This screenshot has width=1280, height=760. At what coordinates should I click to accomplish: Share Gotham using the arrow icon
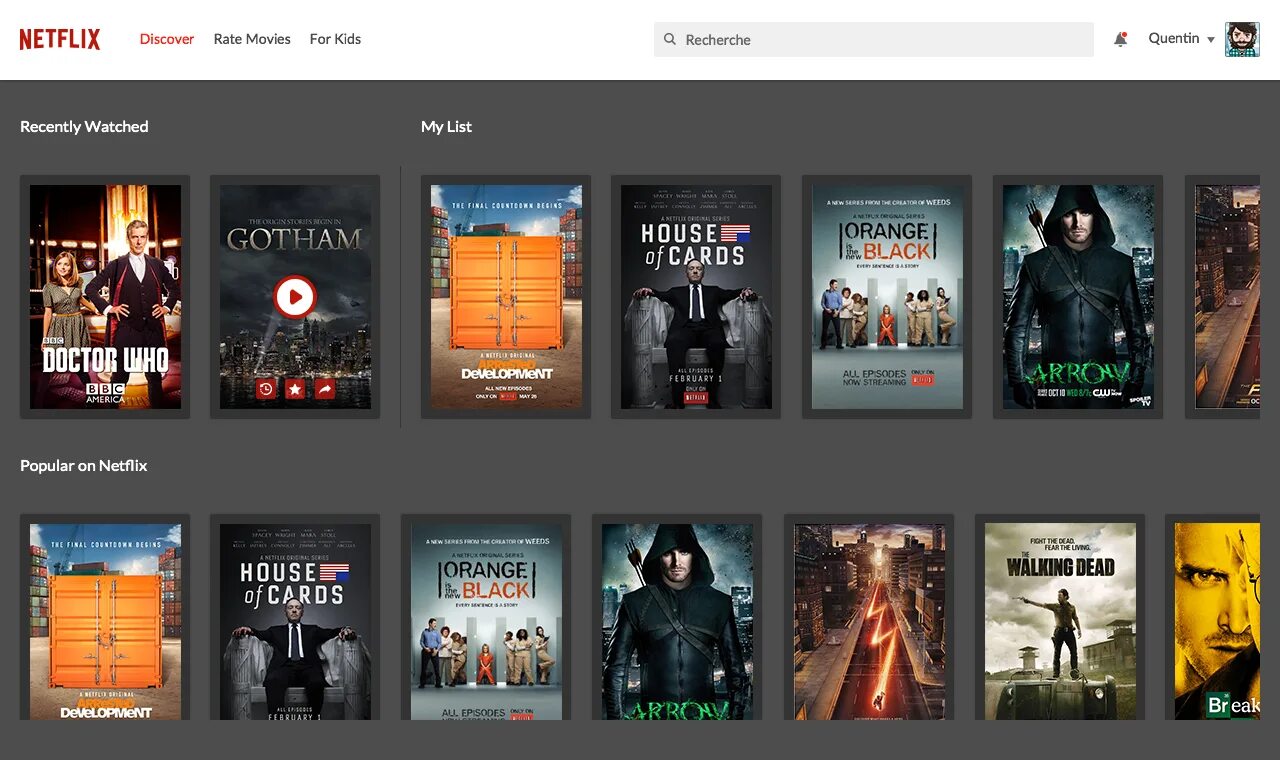point(325,389)
